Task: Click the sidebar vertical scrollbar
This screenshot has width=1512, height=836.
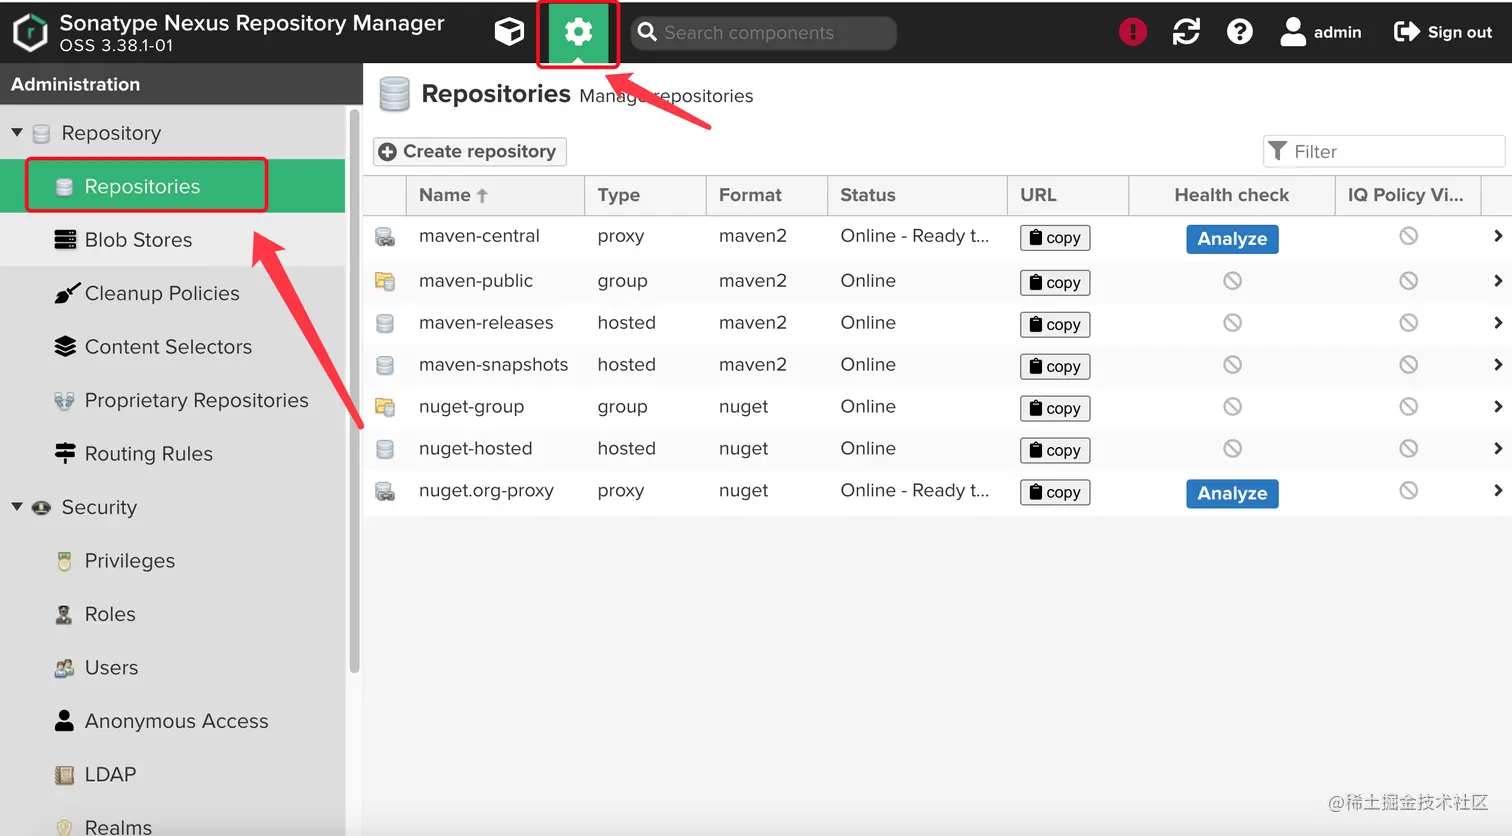Action: (x=354, y=390)
